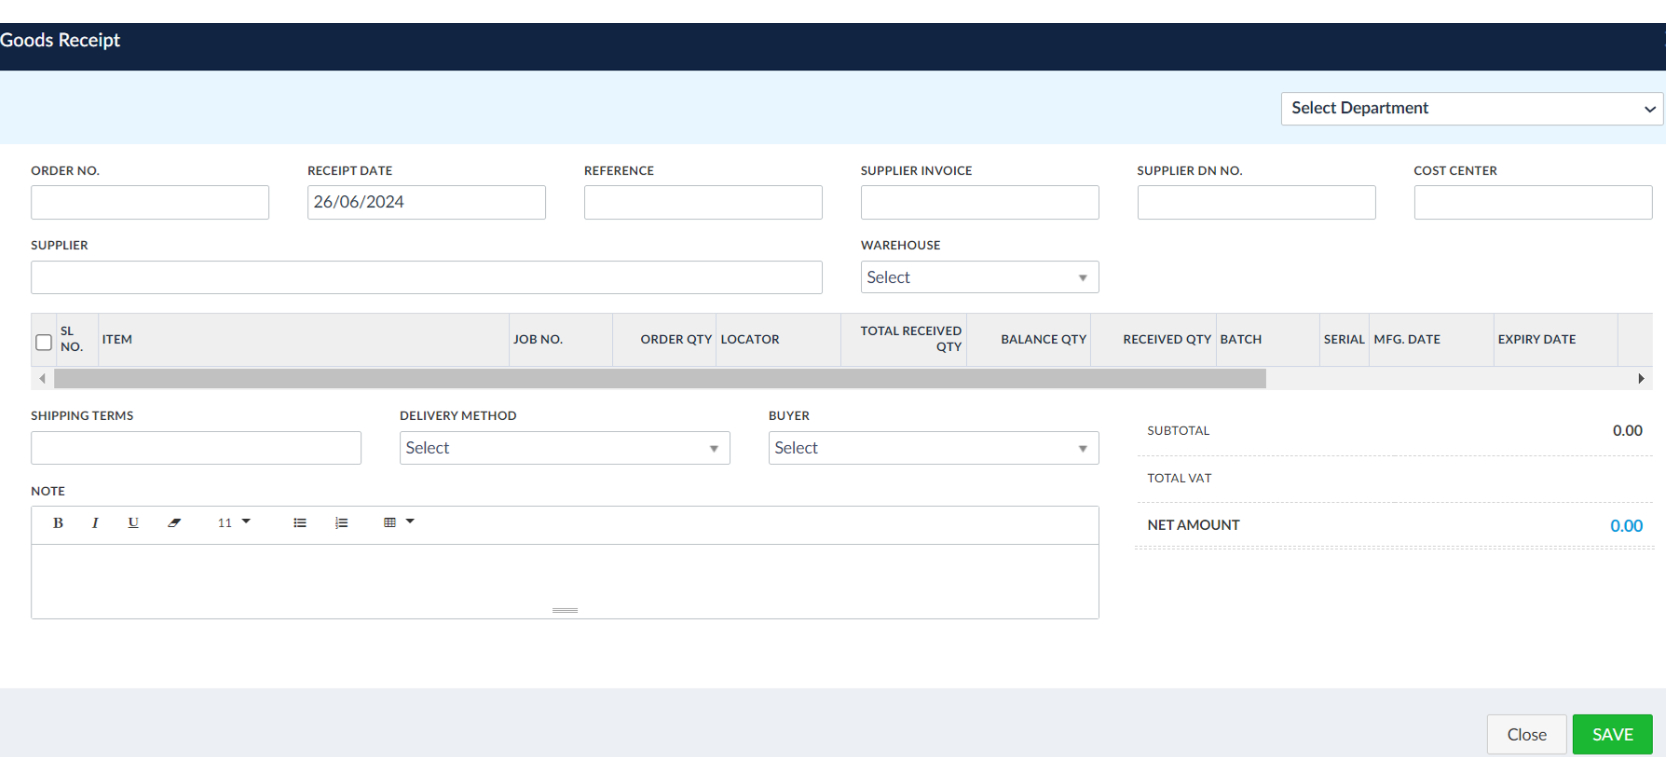Click into the Shipping Terms field
This screenshot has height=780, width=1667.
pyautogui.click(x=196, y=448)
